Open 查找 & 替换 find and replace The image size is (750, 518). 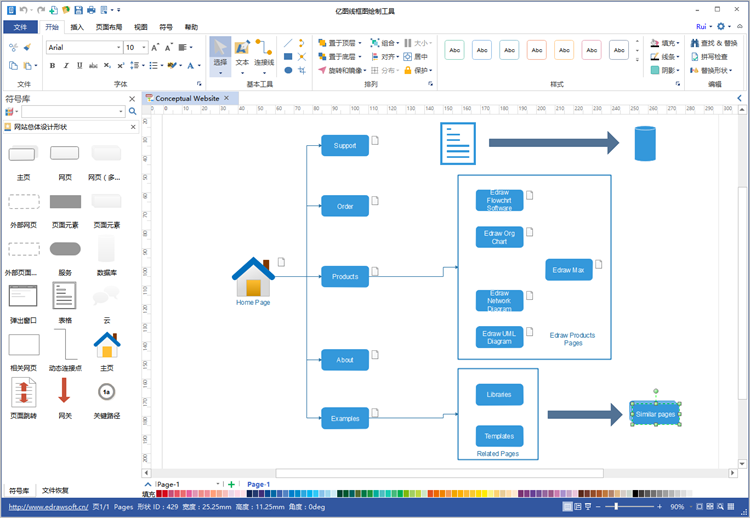[714, 43]
